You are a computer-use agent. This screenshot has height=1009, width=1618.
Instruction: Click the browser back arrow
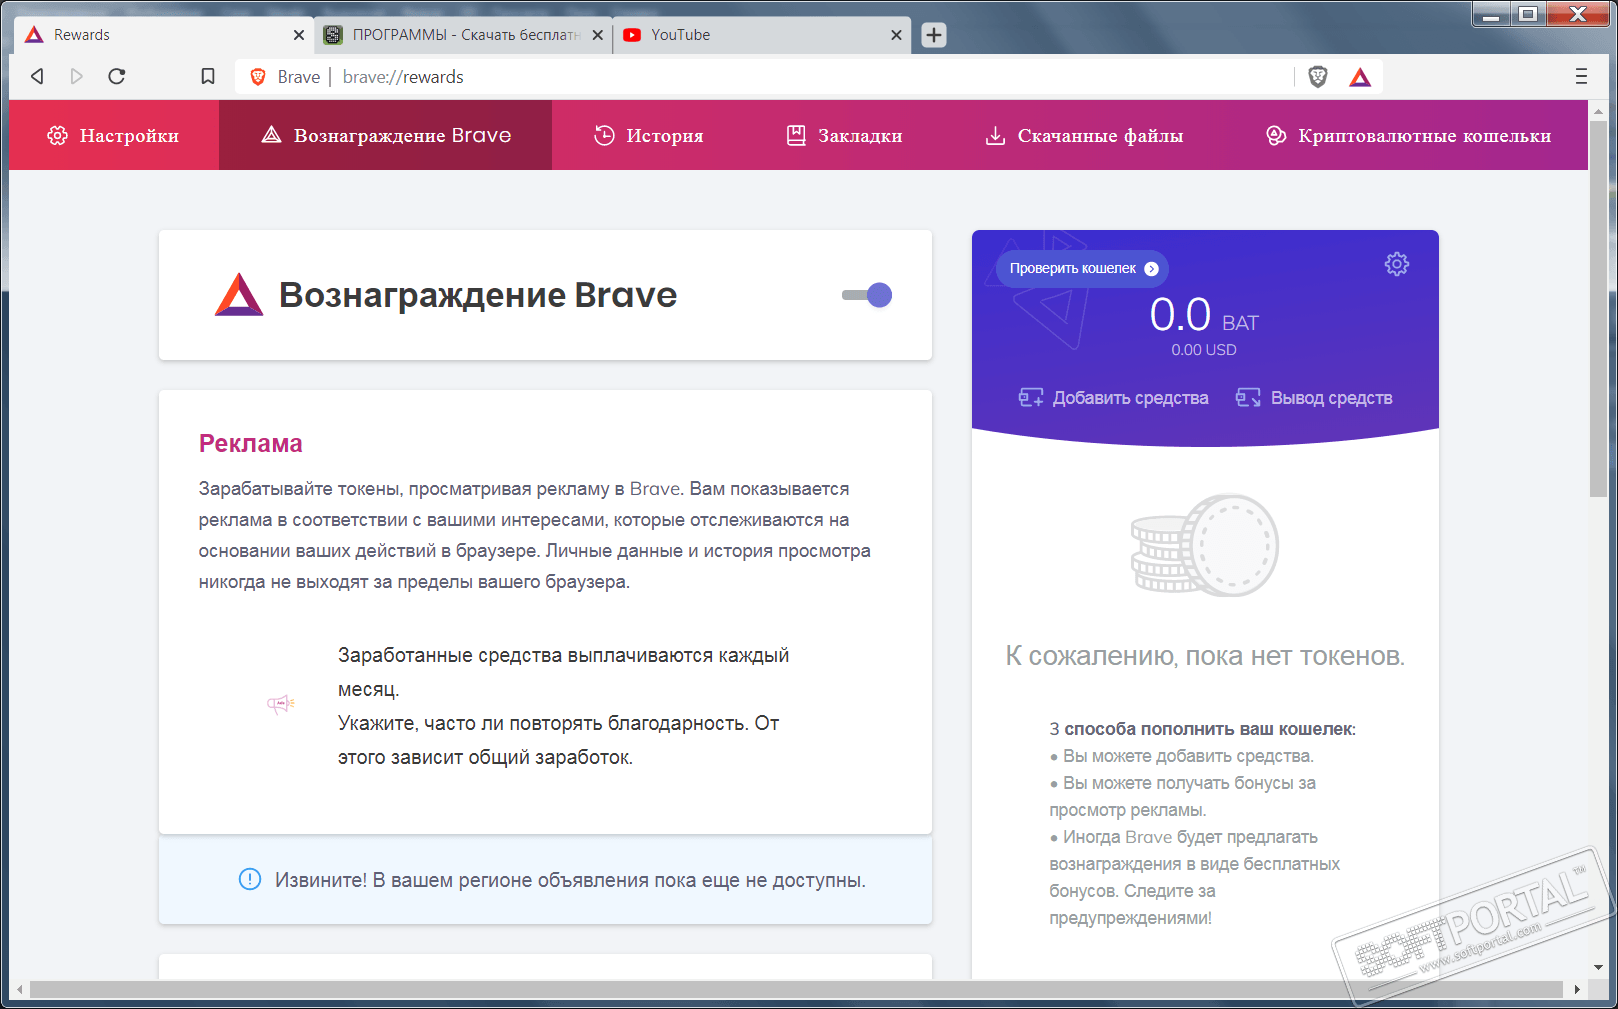pyautogui.click(x=37, y=76)
